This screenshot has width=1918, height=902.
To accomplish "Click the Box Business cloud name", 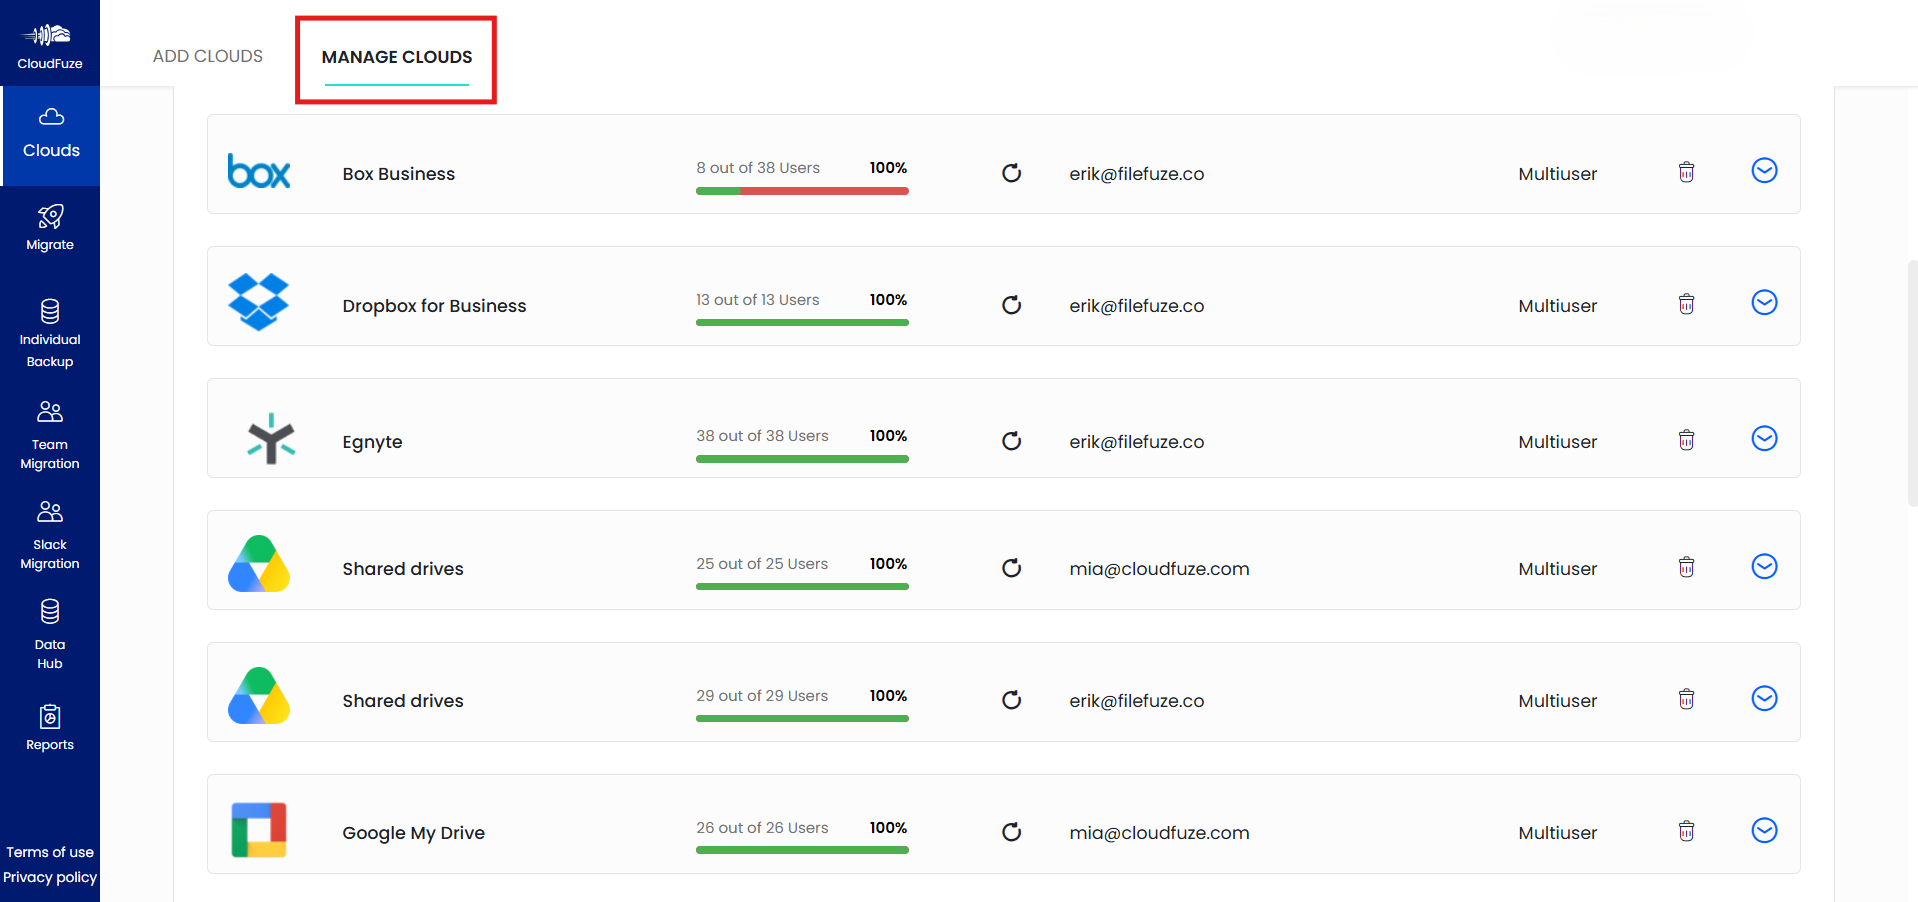I will tap(398, 174).
